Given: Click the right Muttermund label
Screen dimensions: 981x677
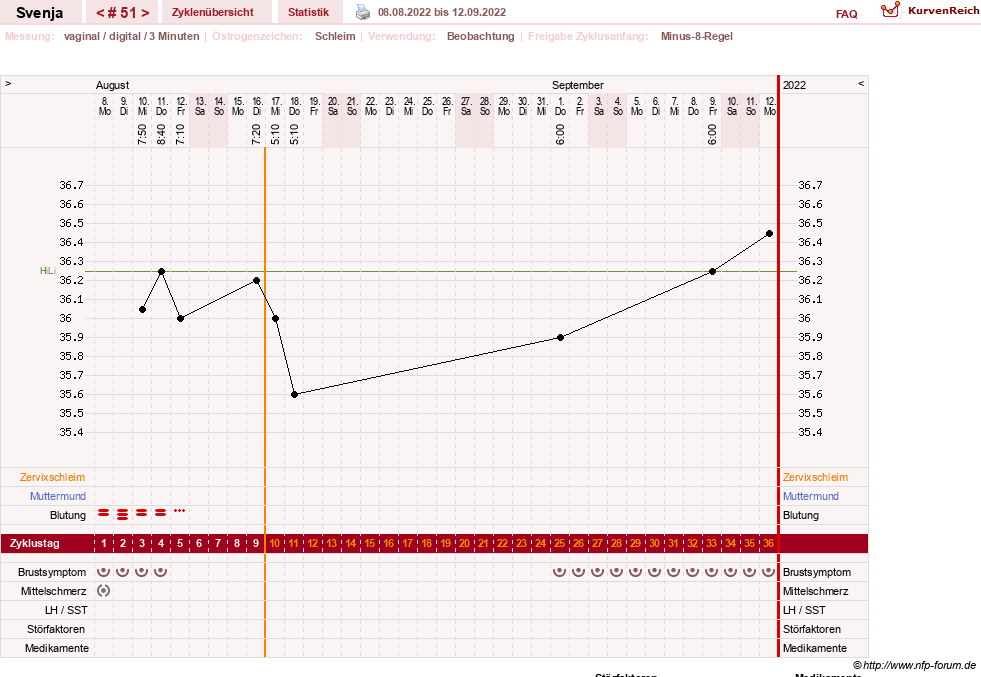Looking at the screenshot, I should pyautogui.click(x=810, y=496).
